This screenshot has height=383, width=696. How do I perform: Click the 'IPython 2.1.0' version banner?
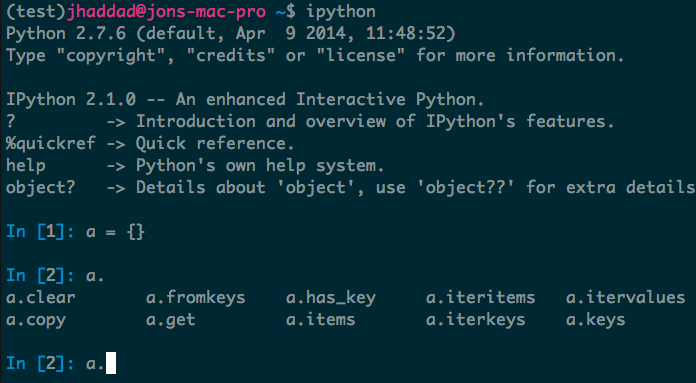[71, 100]
